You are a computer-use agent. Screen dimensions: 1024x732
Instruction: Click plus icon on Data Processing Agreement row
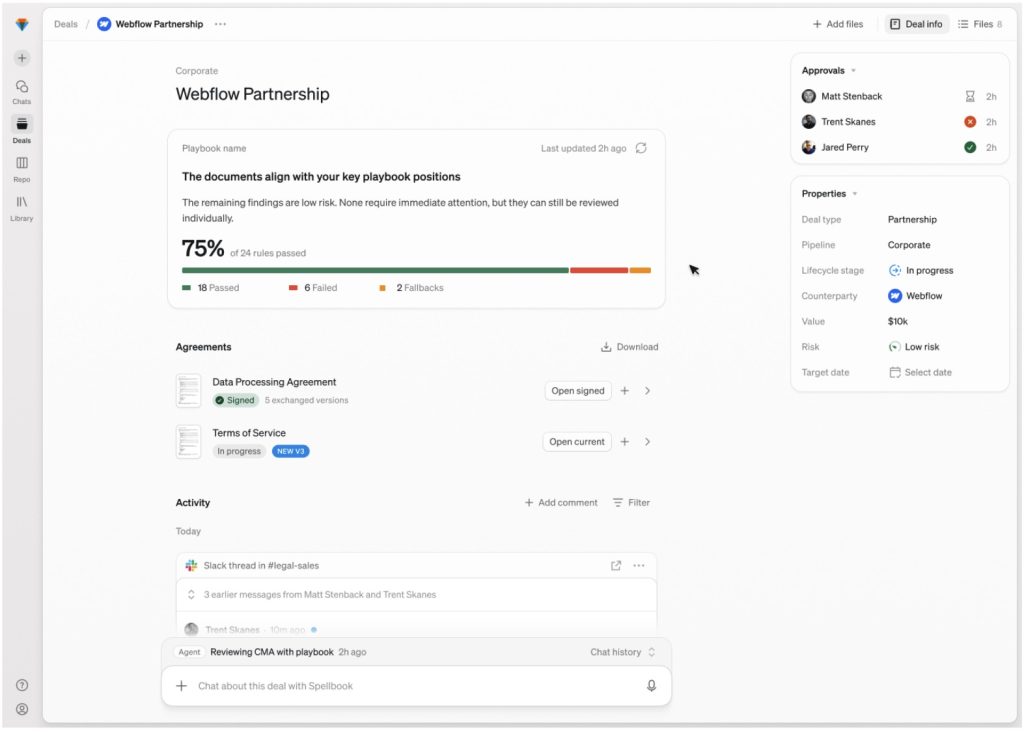tap(624, 390)
